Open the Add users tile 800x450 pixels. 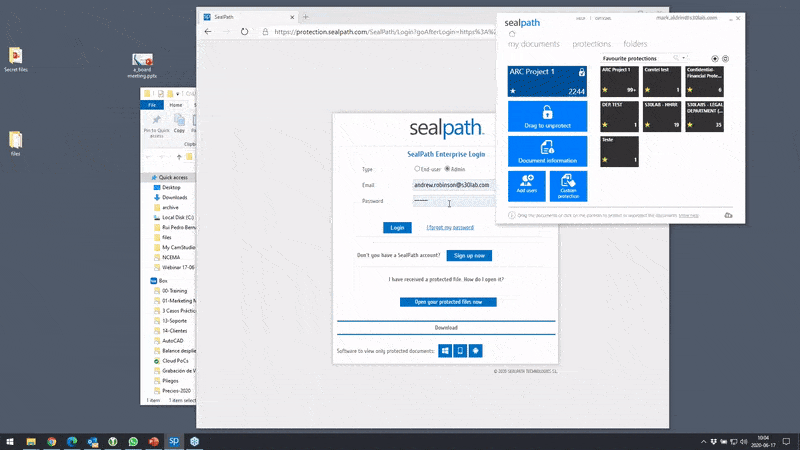[527, 186]
